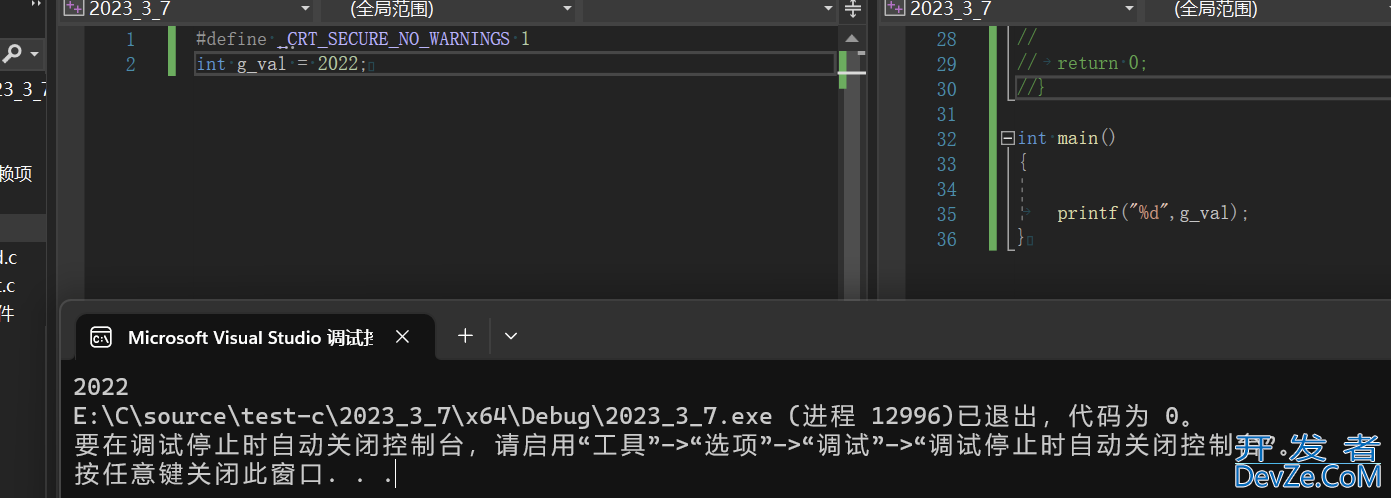Screen dimensions: 1391x498
Task: Click the line "#define _CRT_SECURE_NO_WARNINGS 1"
Action: click(x=363, y=39)
